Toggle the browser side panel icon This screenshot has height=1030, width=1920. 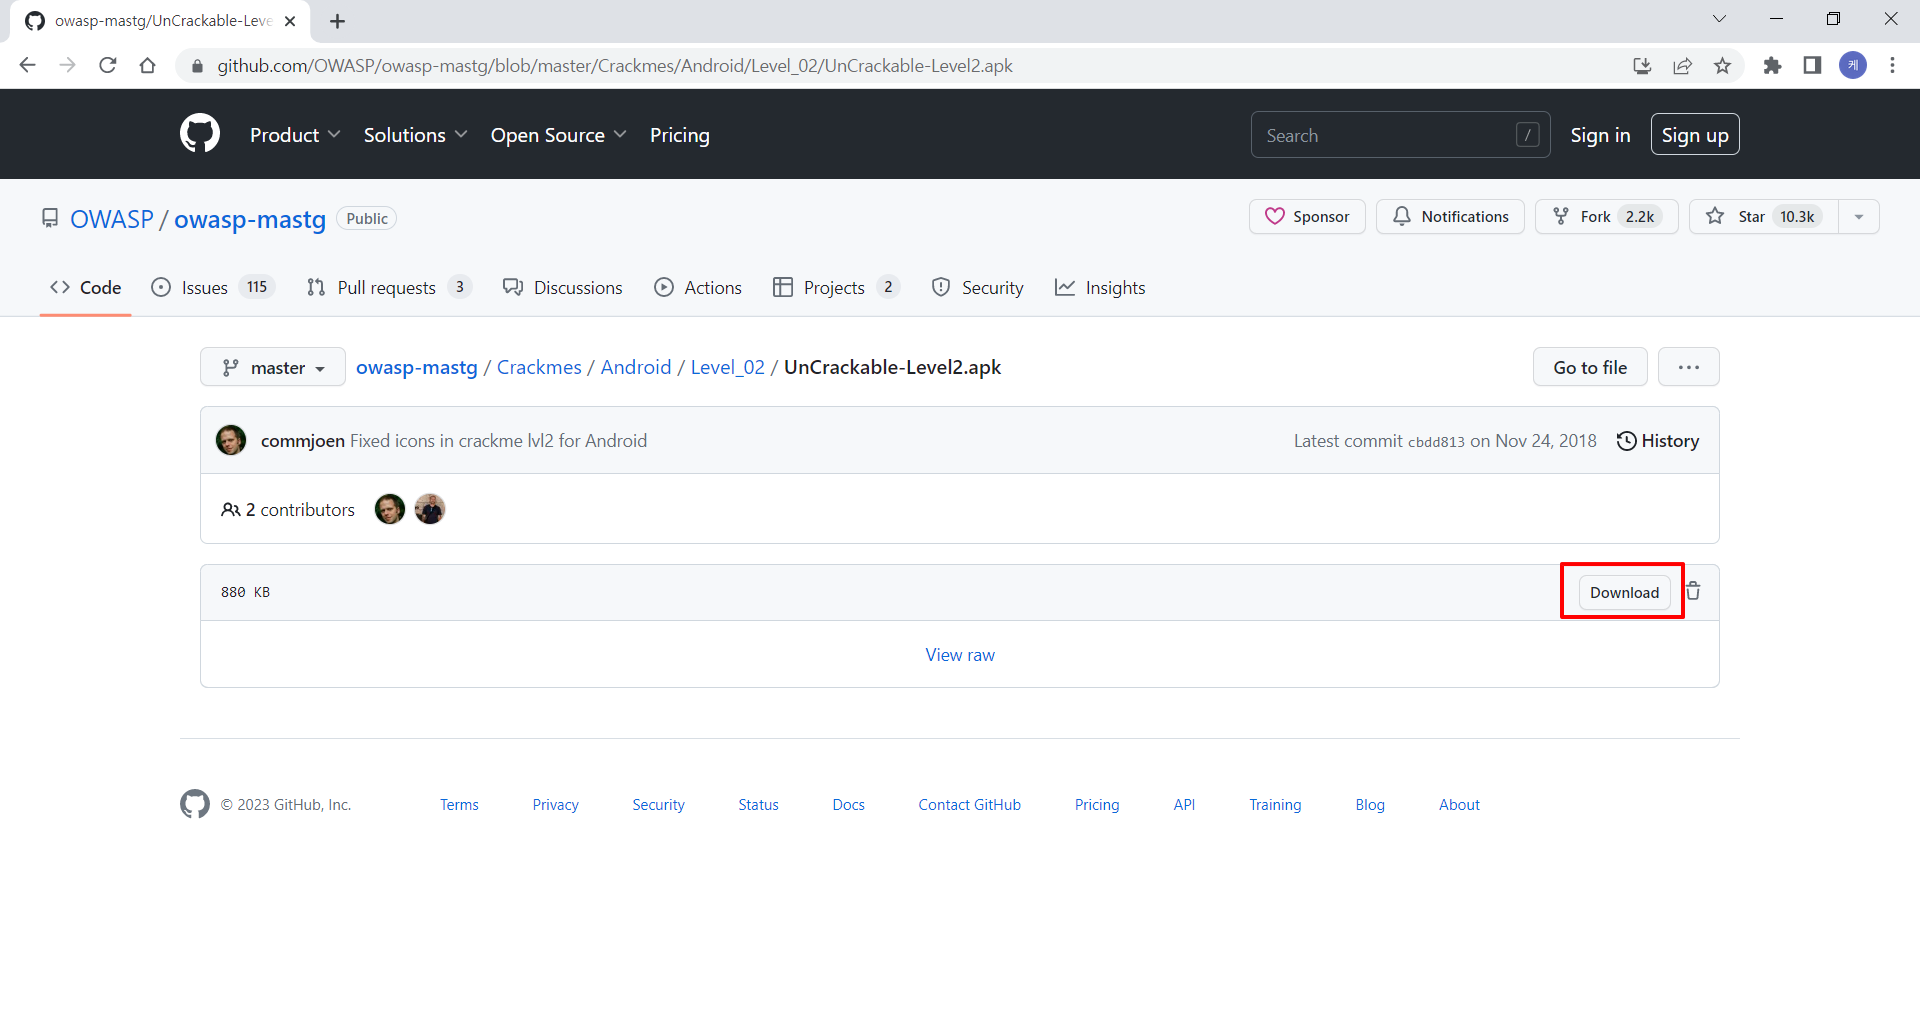coord(1812,65)
